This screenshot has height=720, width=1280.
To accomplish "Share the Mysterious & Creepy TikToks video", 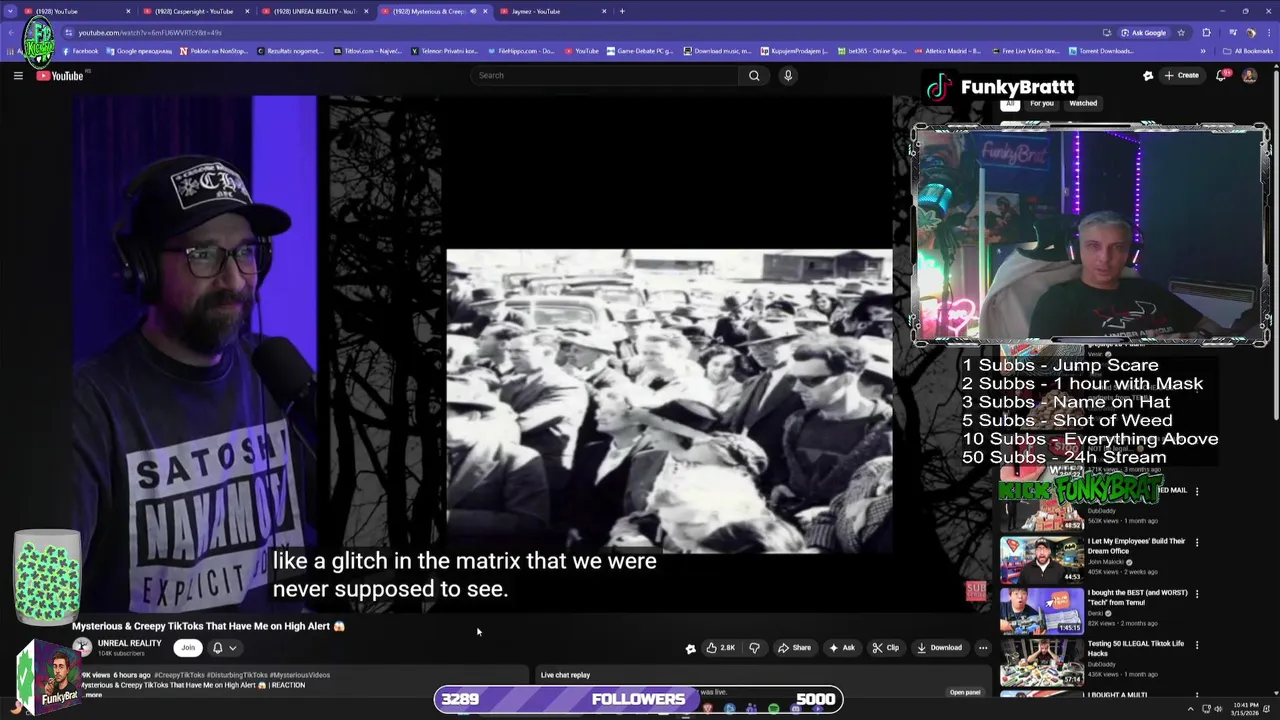I will pos(794,648).
